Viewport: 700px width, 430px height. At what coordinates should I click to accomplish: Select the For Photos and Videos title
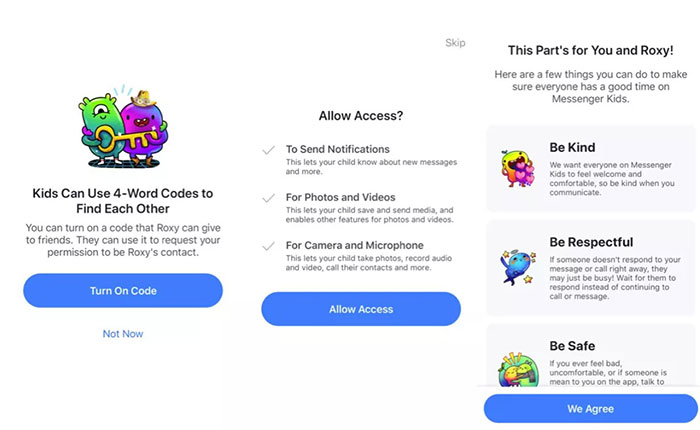[340, 197]
